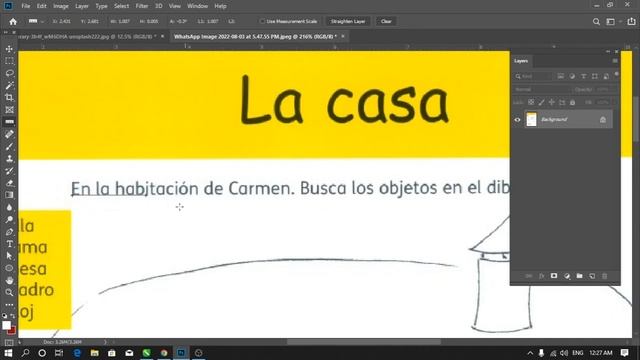Select the Dodge tool
The width and height of the screenshot is (640, 360).
pos(9,220)
